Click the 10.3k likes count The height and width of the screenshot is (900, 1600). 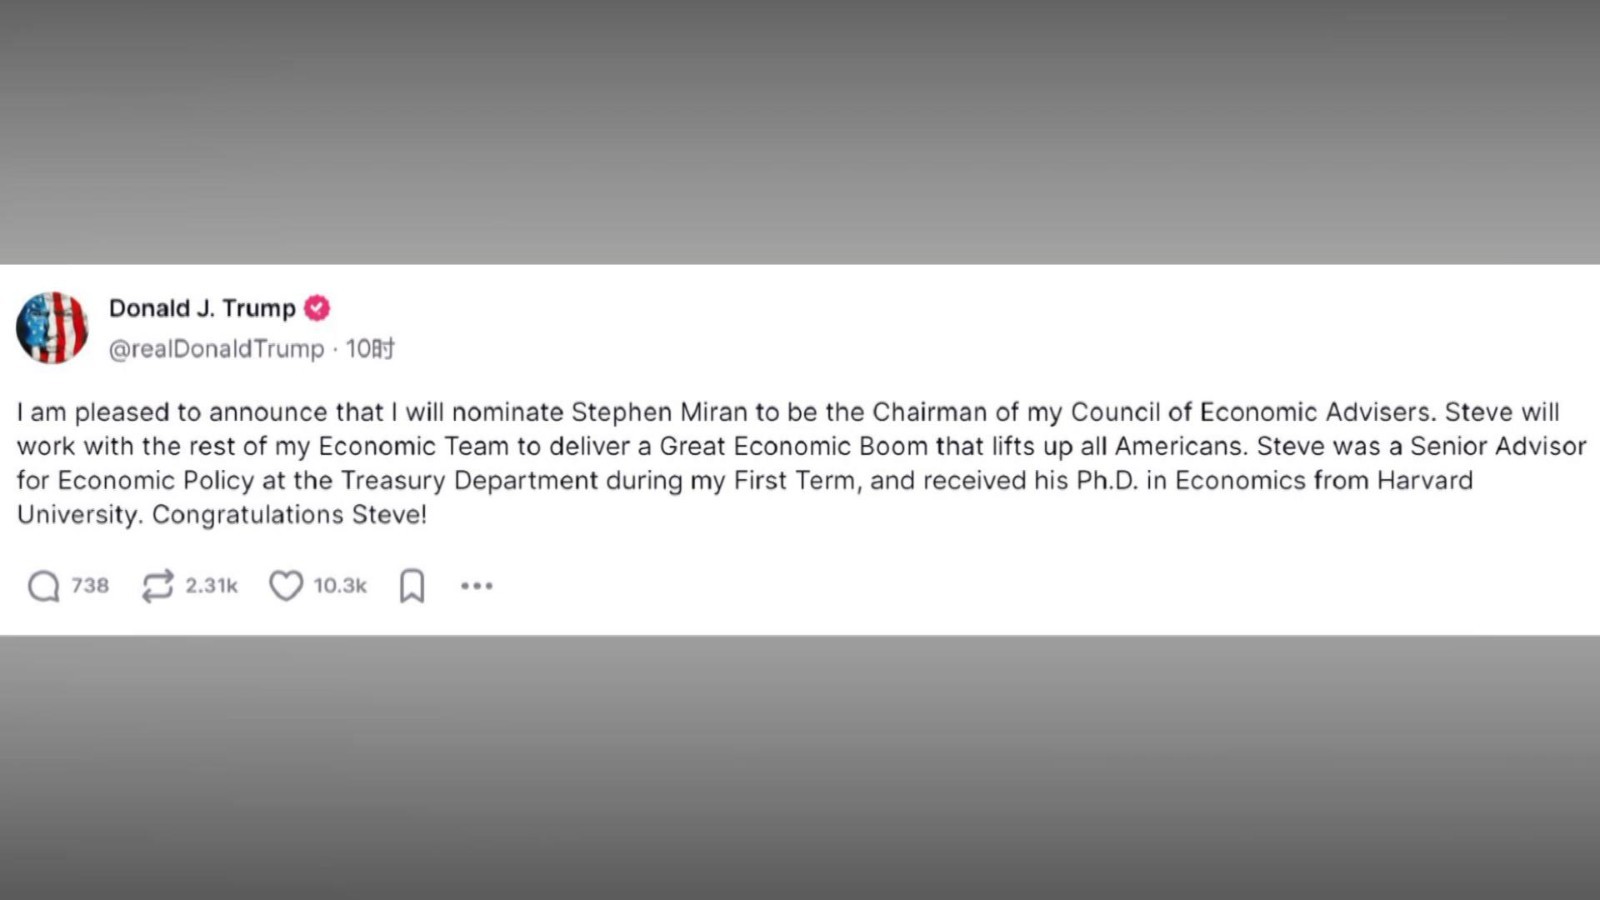(340, 586)
